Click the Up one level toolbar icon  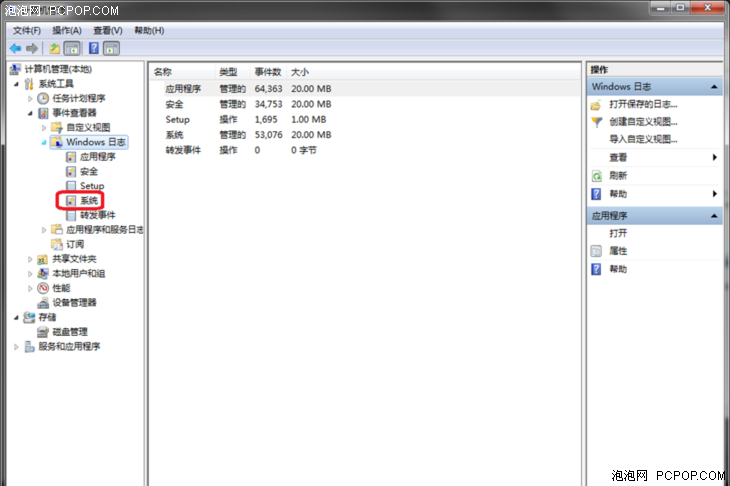tap(54, 48)
